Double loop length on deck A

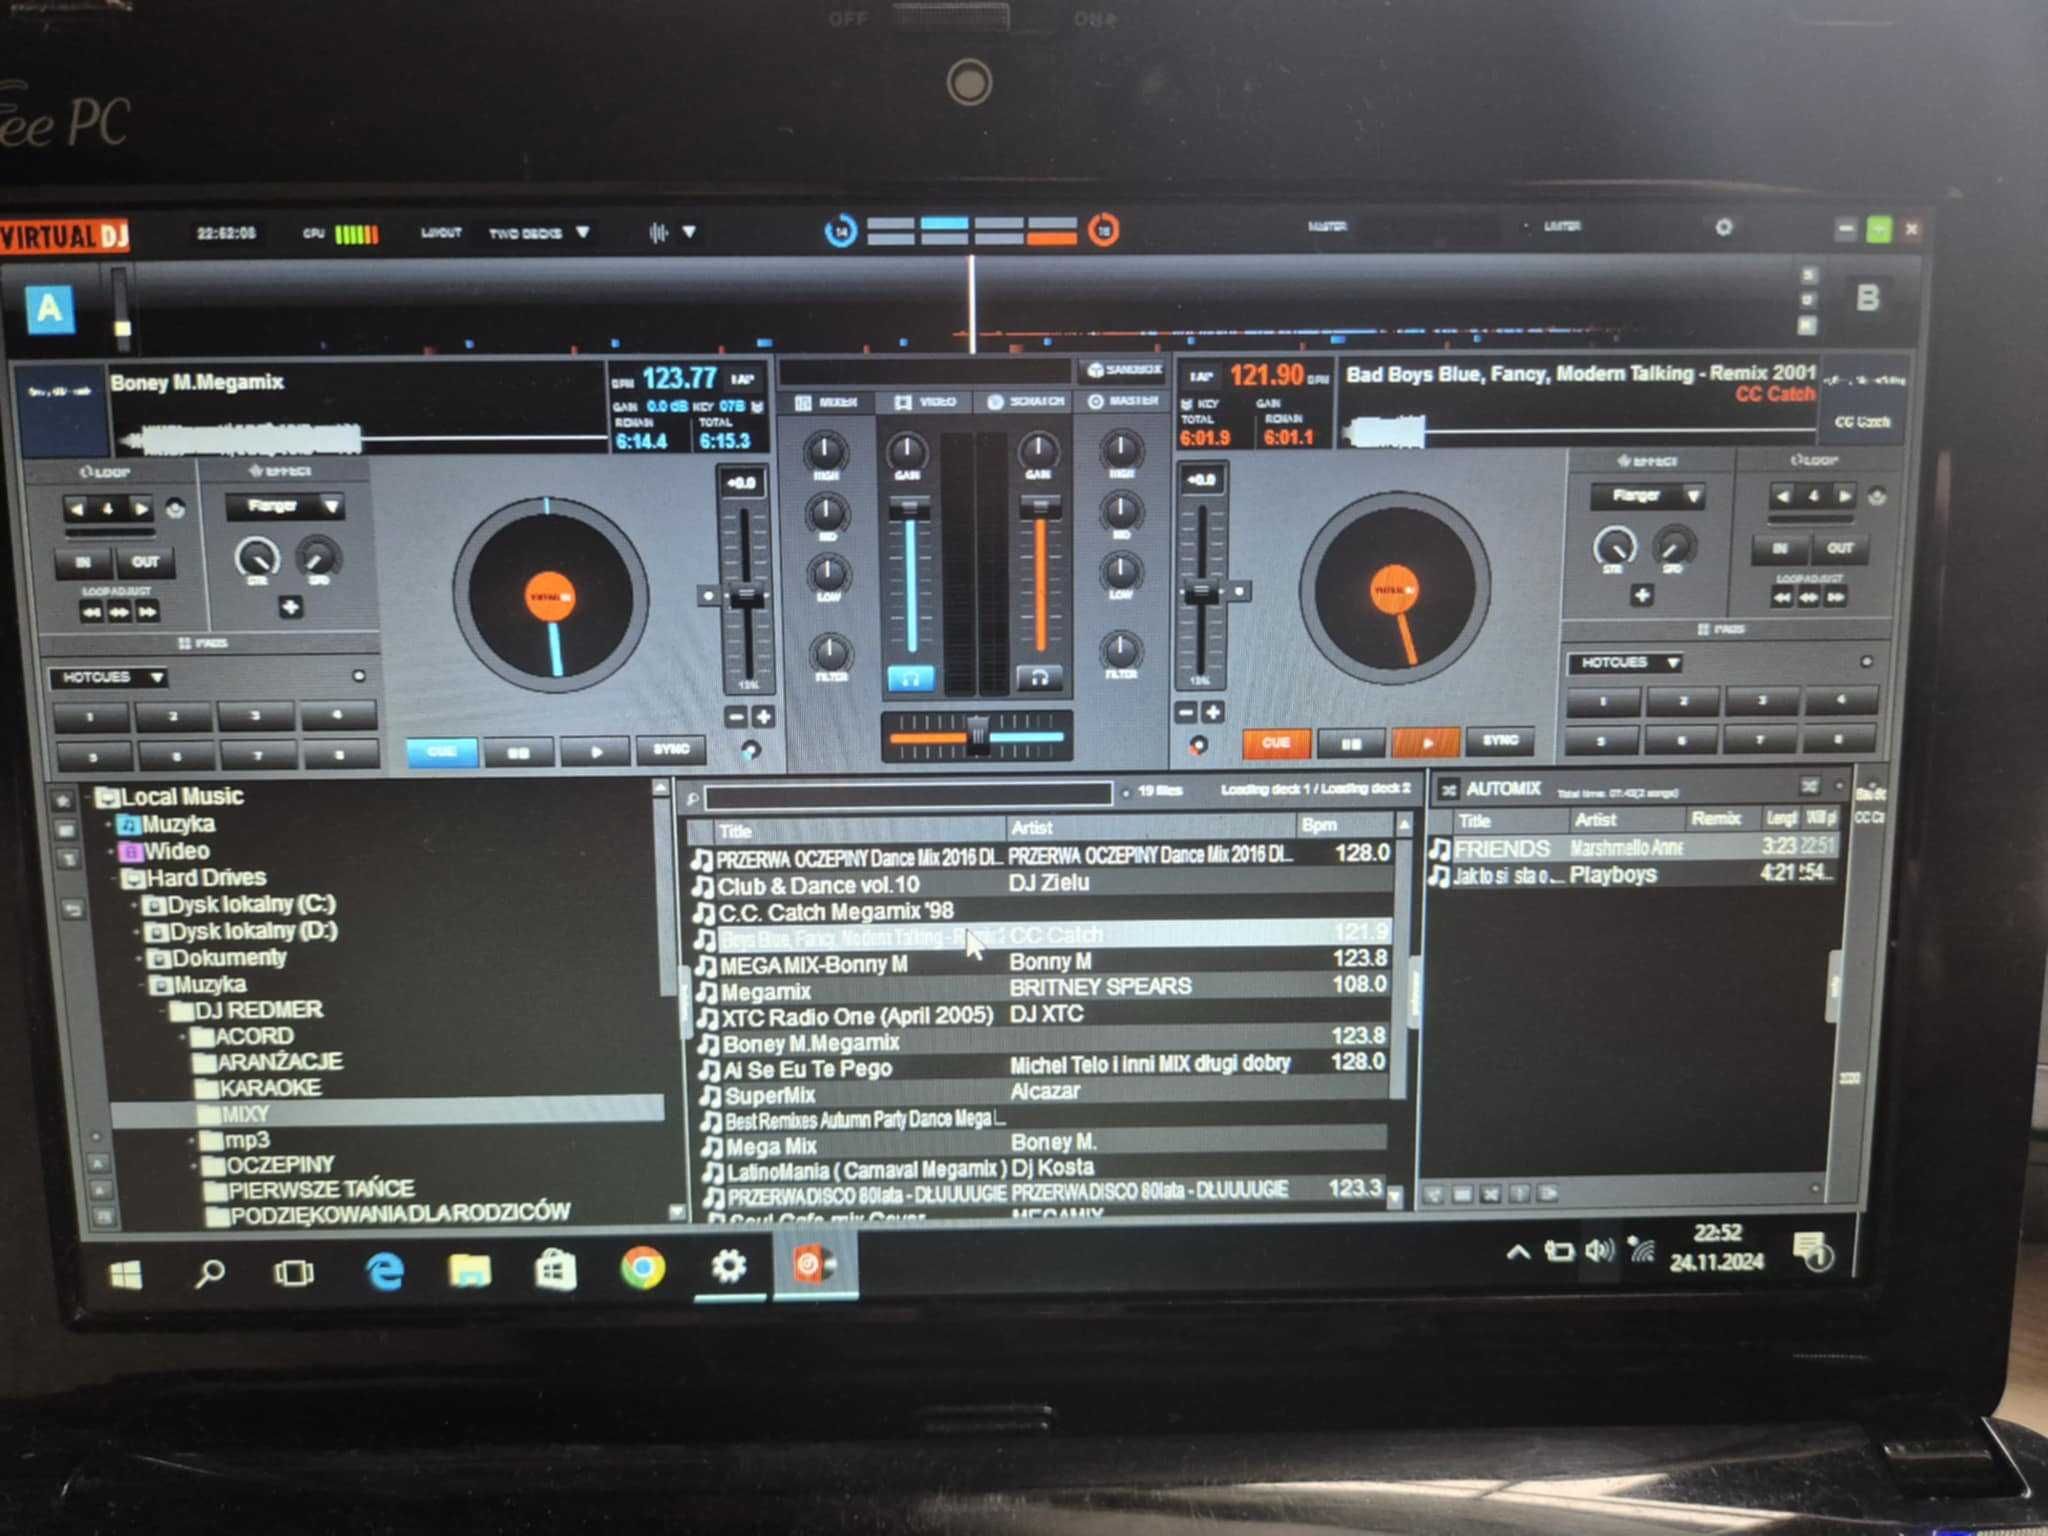pos(141,508)
